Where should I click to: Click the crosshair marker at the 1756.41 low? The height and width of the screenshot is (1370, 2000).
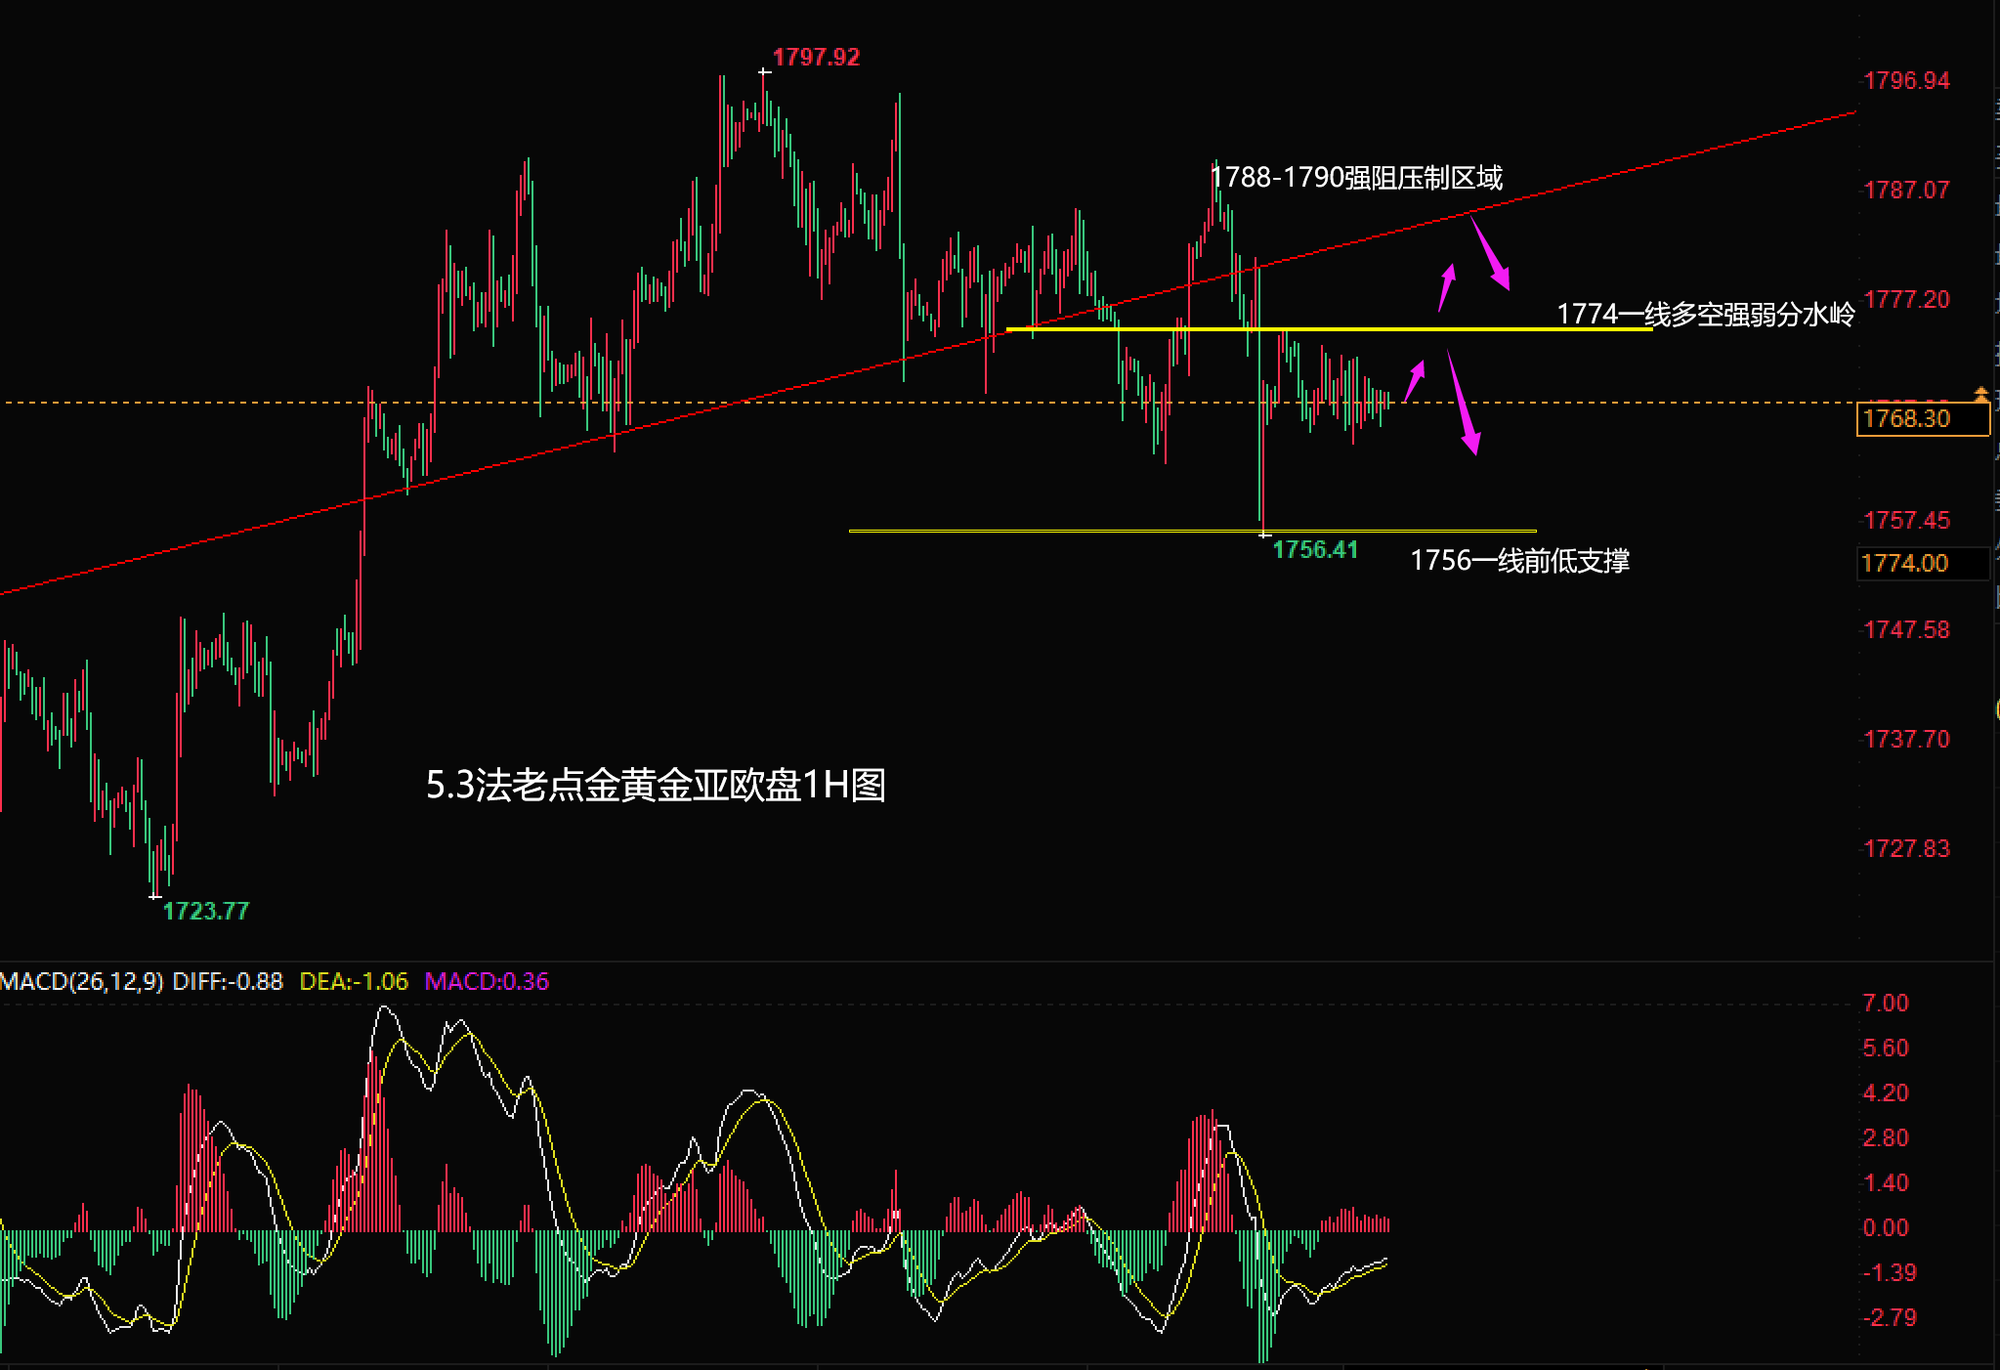[x=1265, y=535]
